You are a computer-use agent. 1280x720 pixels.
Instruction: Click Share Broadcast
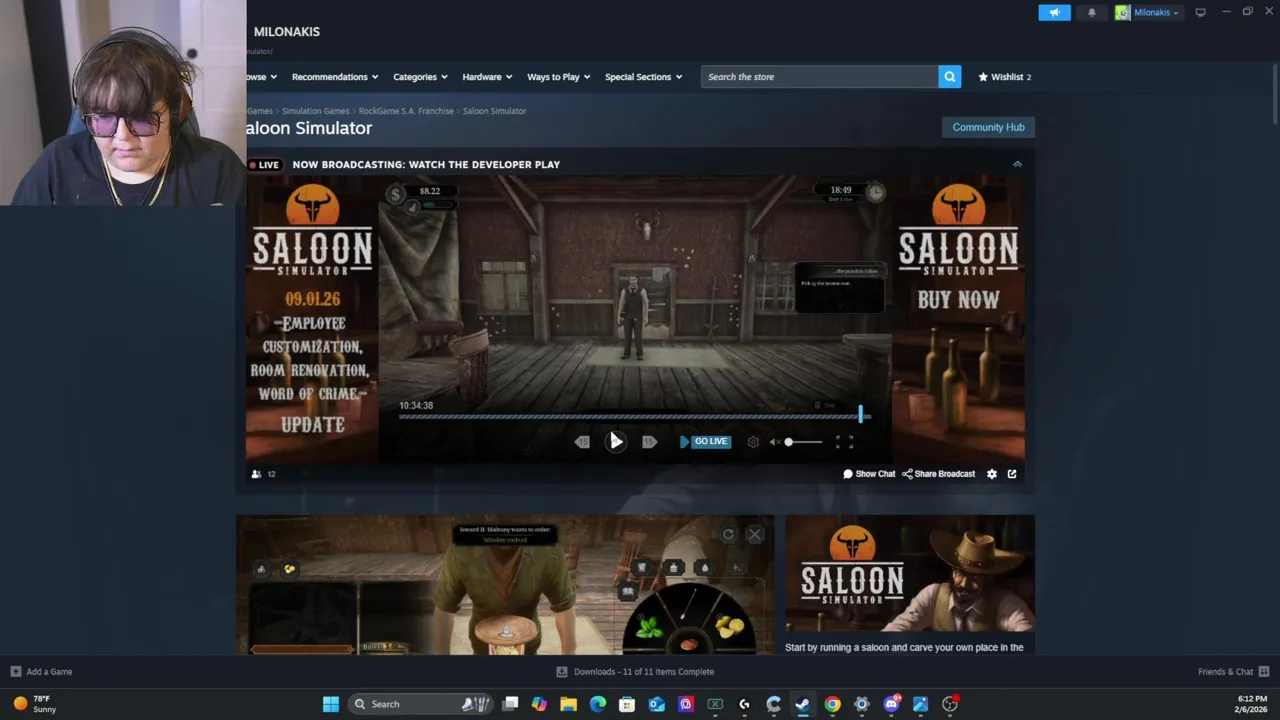point(938,474)
